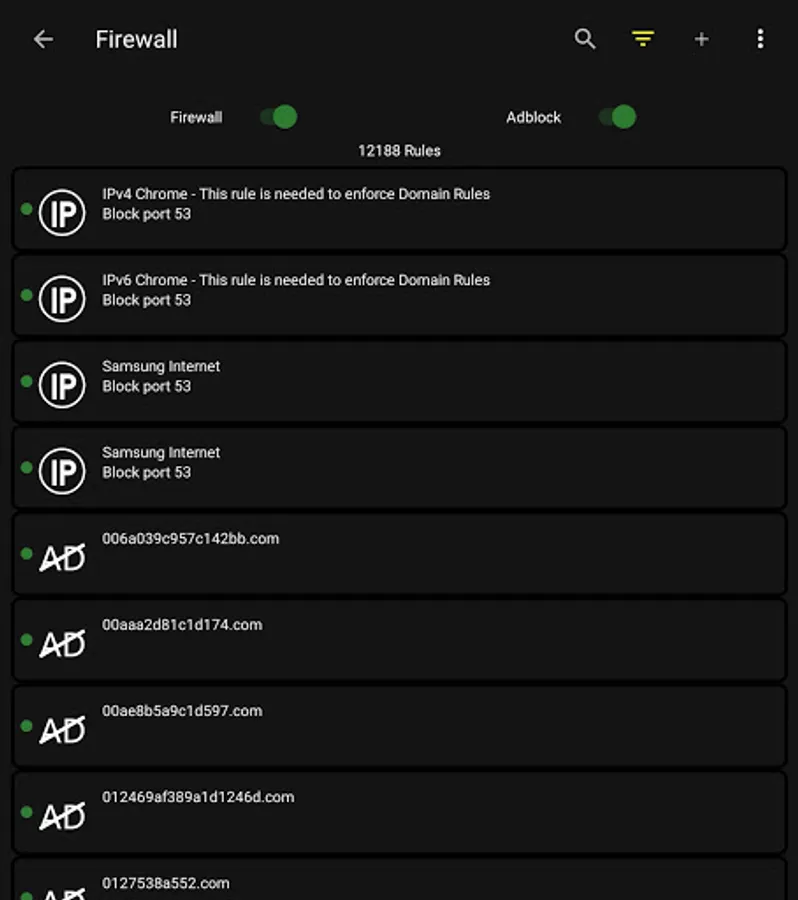Click AD icon for 012469af389a1d1246d.com
The width and height of the screenshot is (798, 900).
pyautogui.click(x=62, y=816)
